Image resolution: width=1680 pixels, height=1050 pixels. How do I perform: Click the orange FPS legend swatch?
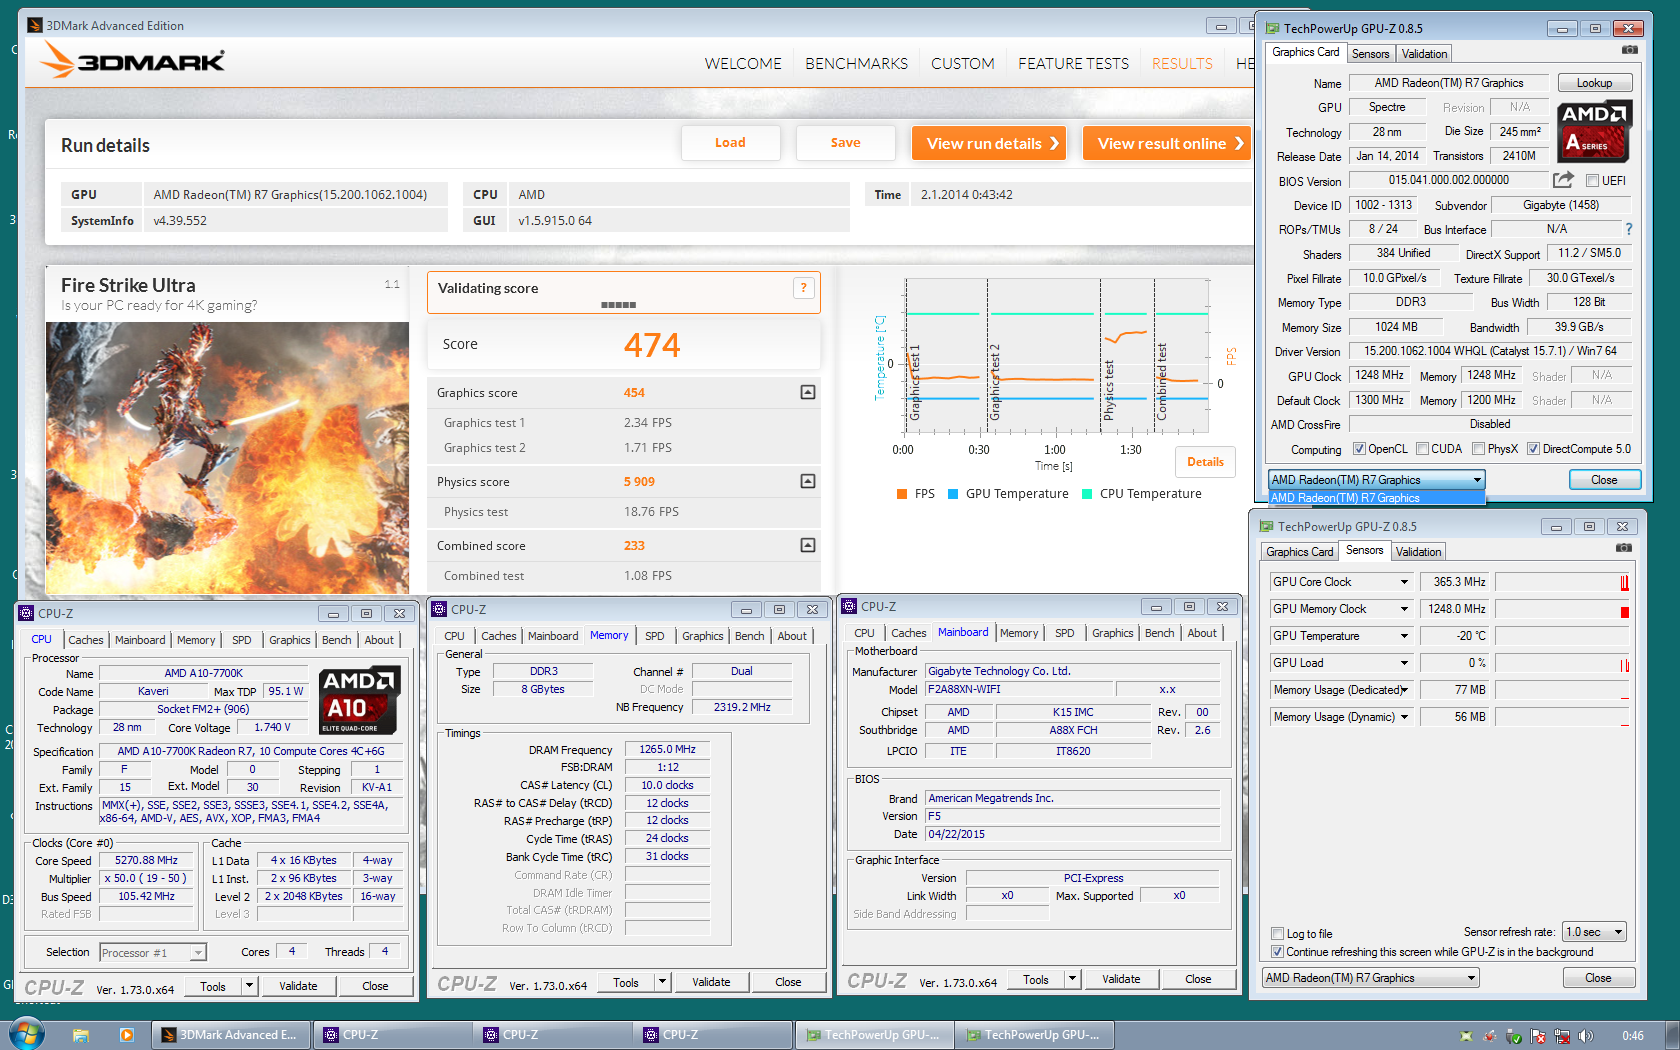(x=902, y=494)
